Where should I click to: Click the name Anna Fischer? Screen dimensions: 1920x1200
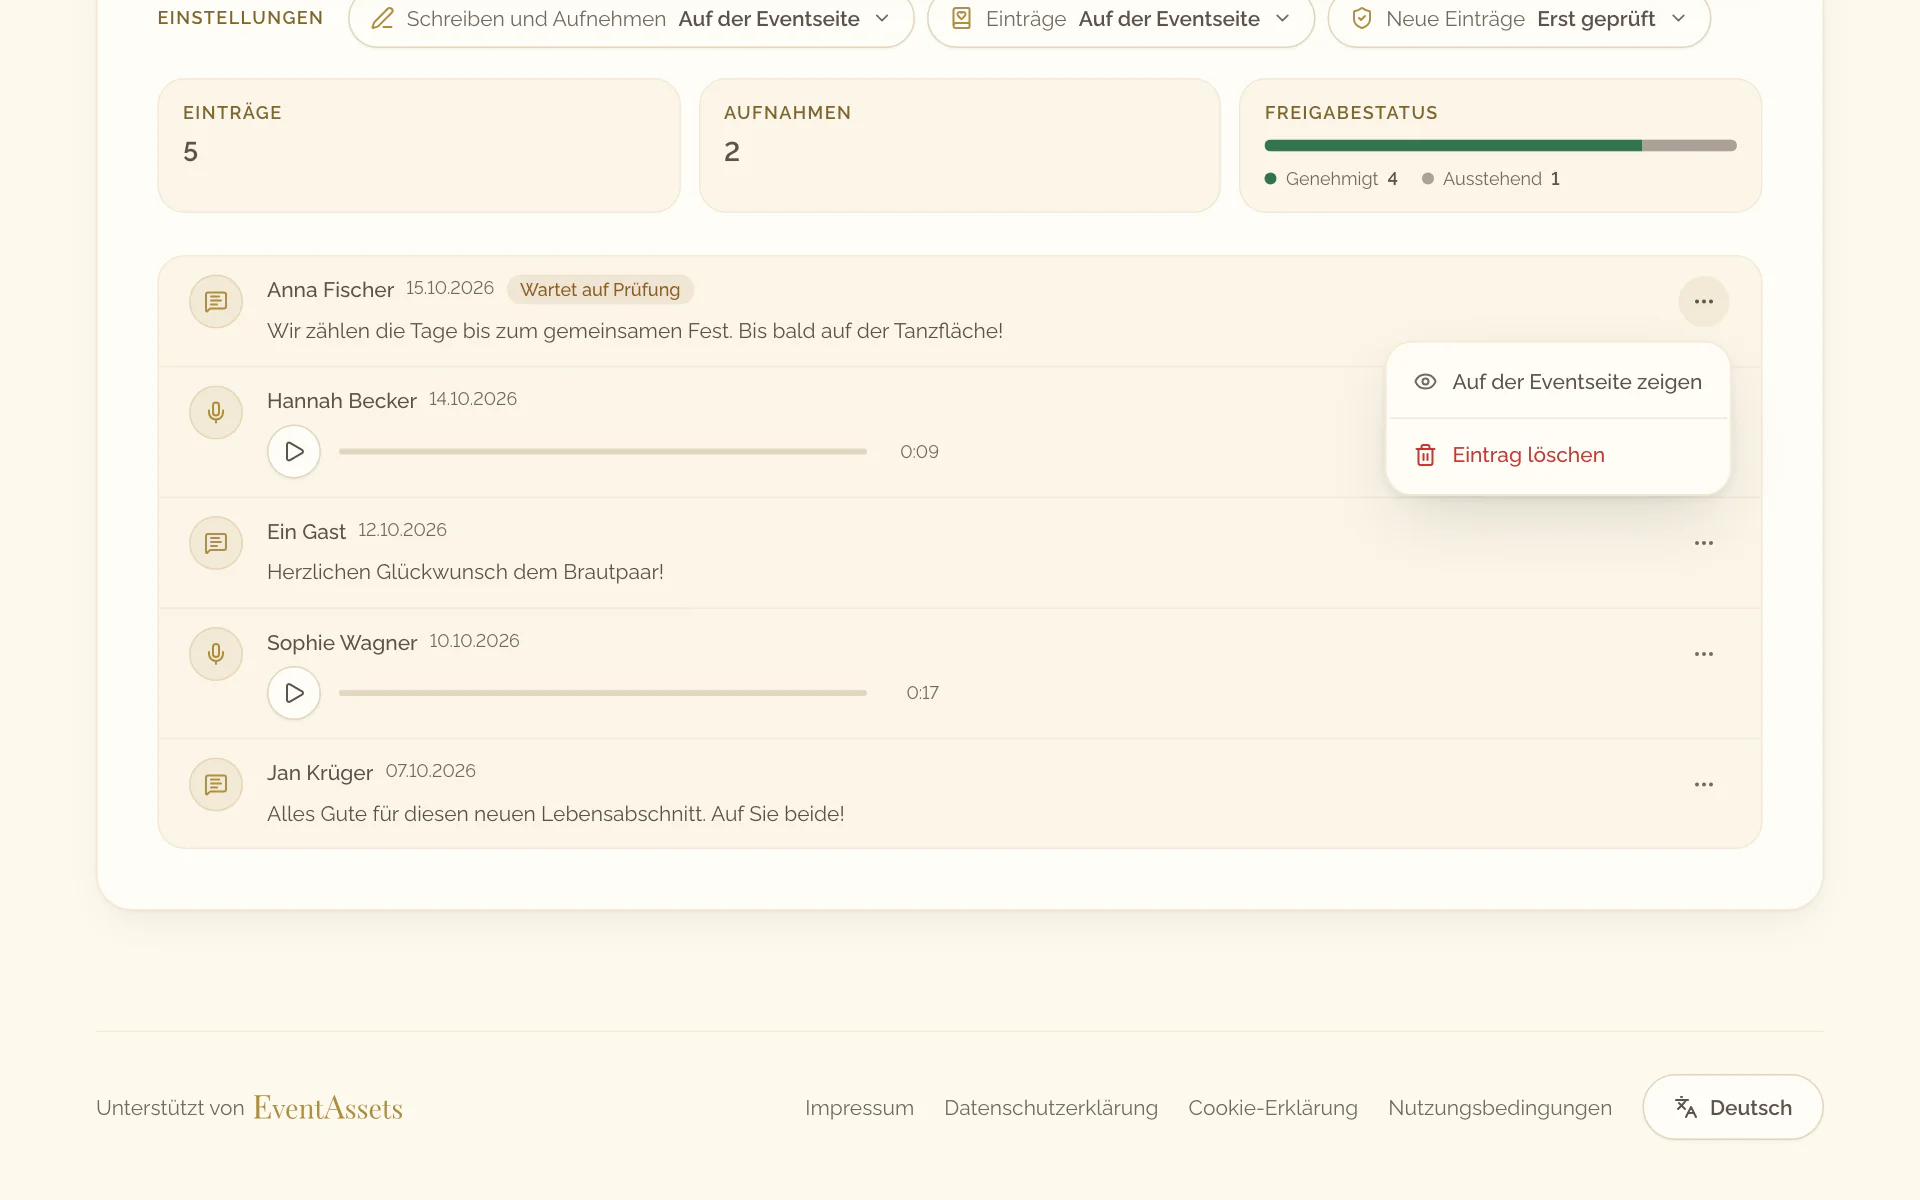click(x=330, y=290)
